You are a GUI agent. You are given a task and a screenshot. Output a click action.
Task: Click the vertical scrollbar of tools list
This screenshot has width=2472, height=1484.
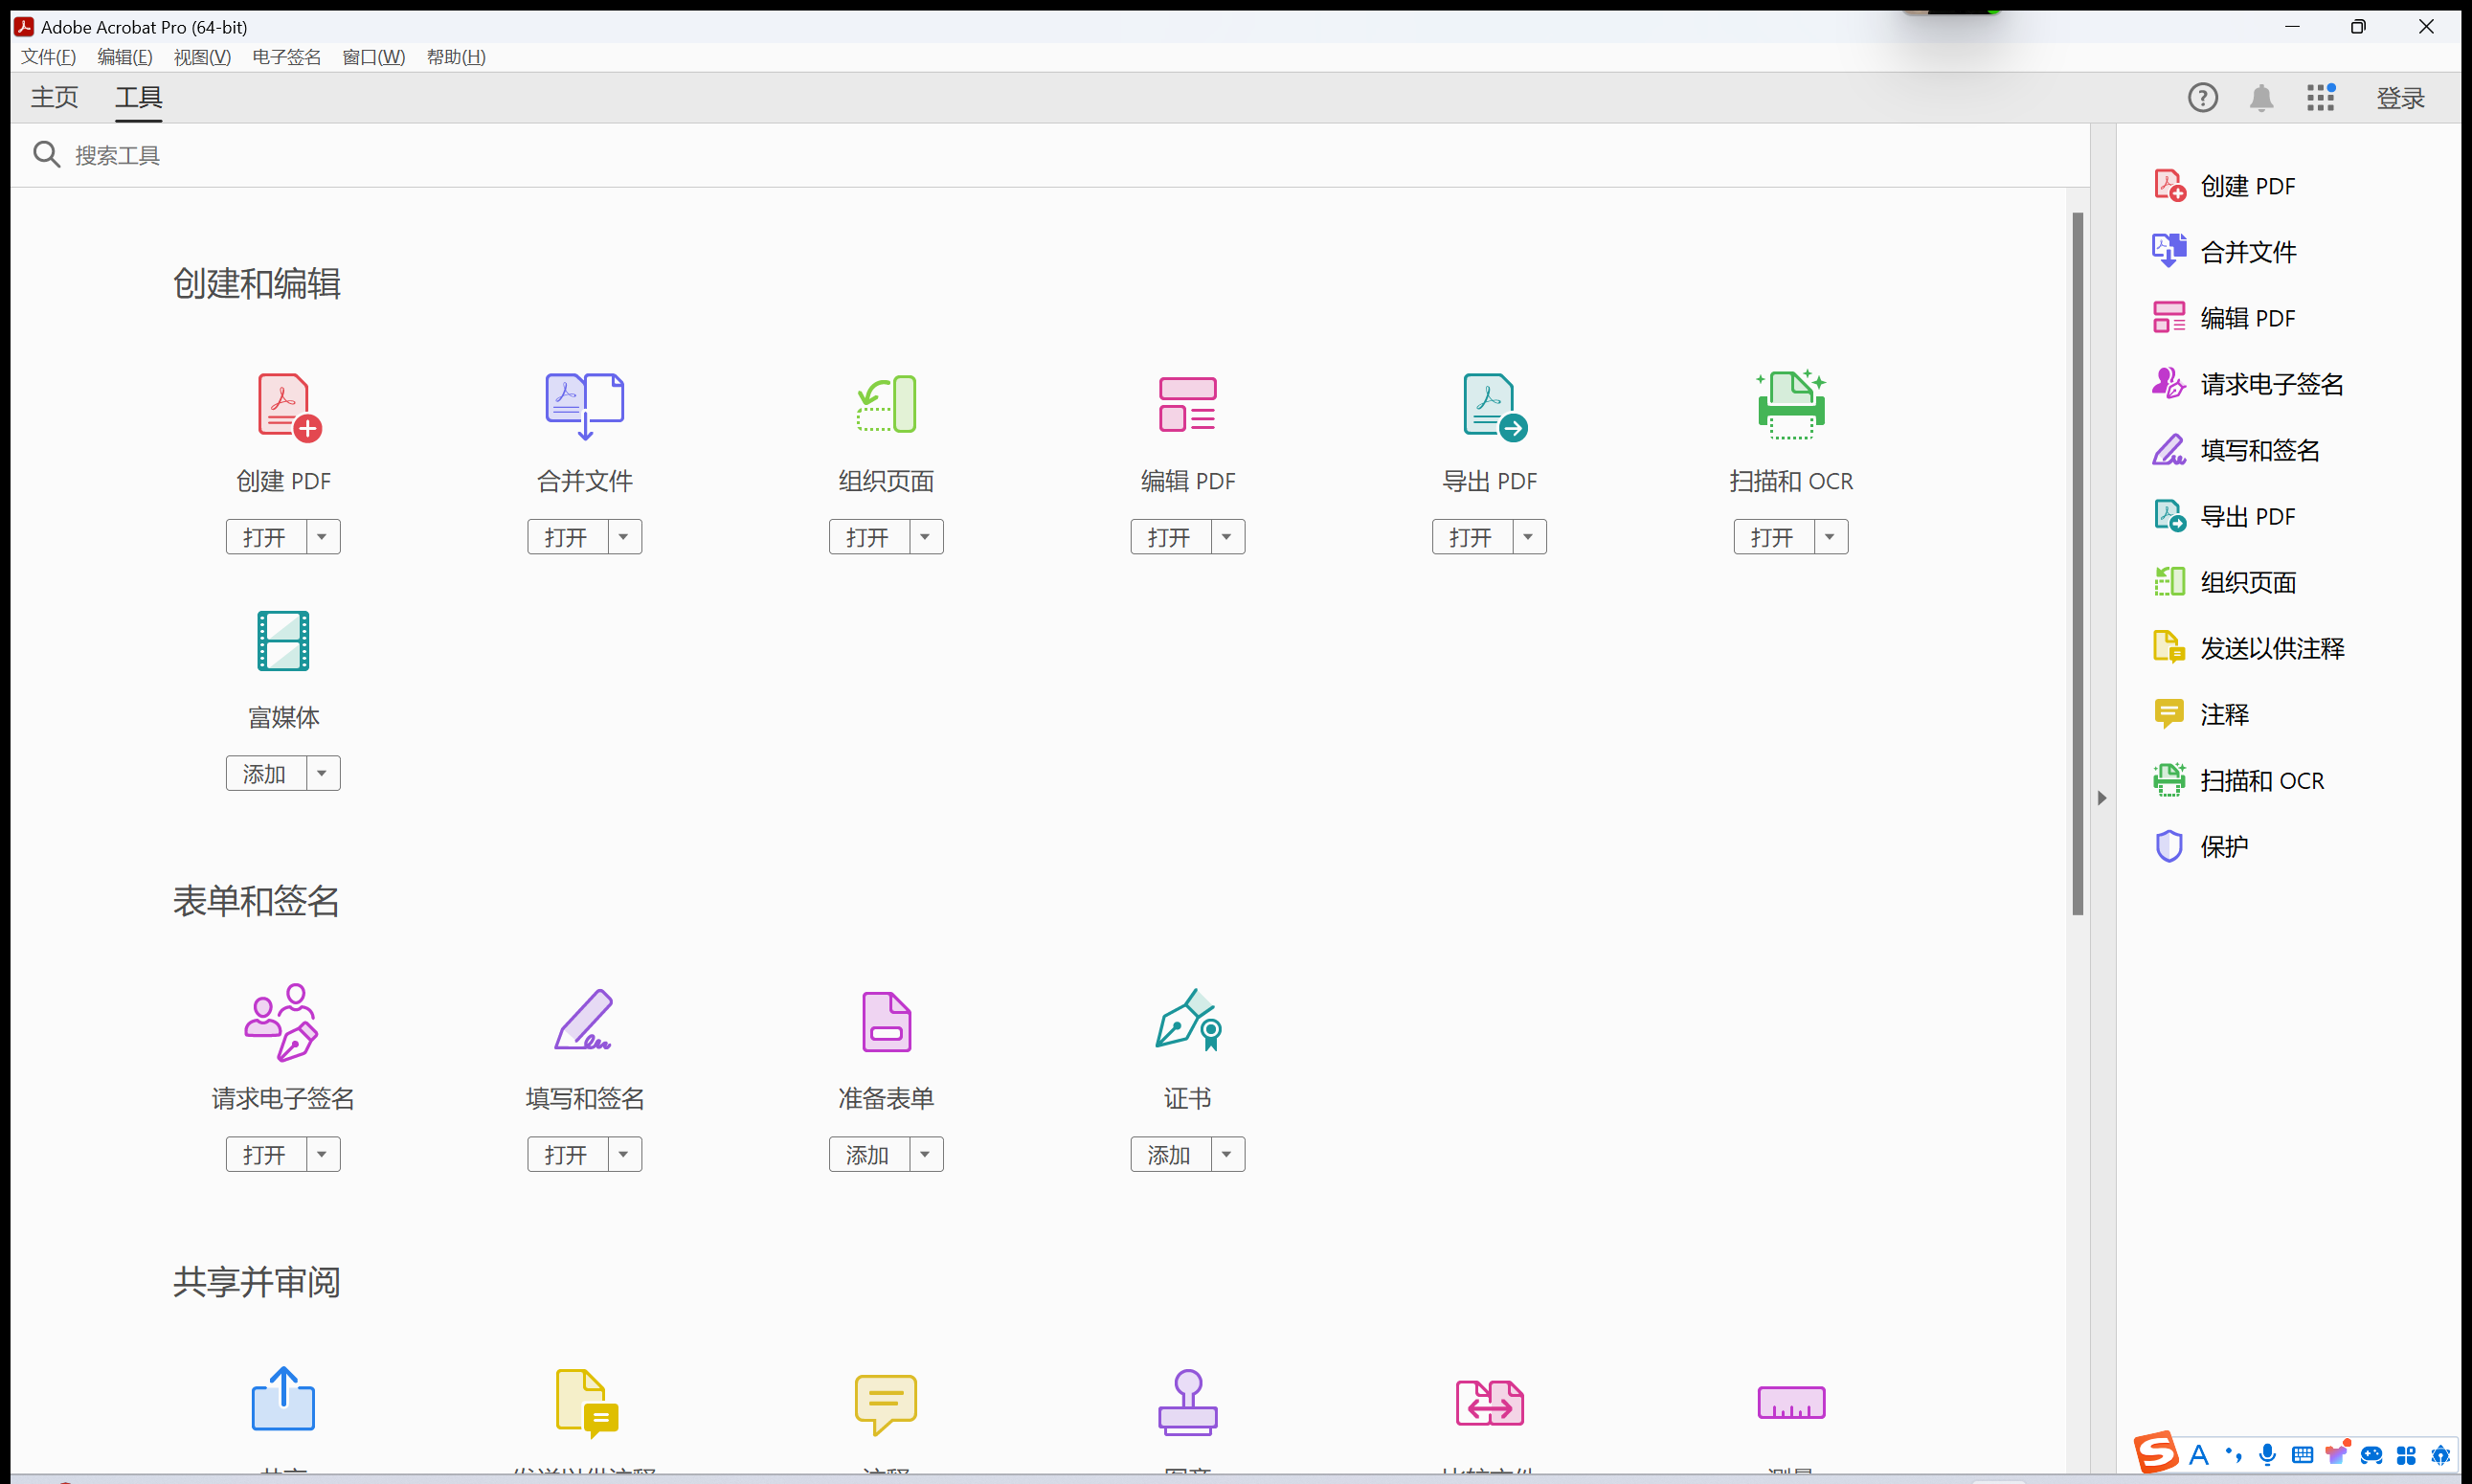(2077, 560)
